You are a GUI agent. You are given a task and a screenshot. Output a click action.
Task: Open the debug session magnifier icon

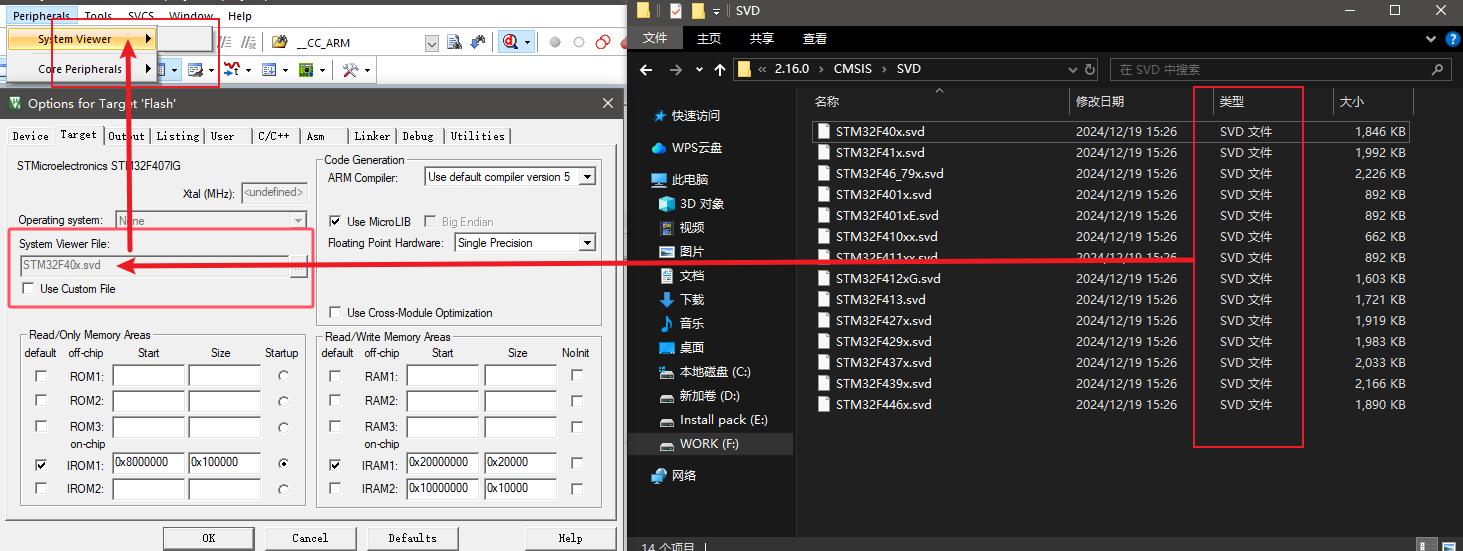click(x=512, y=42)
